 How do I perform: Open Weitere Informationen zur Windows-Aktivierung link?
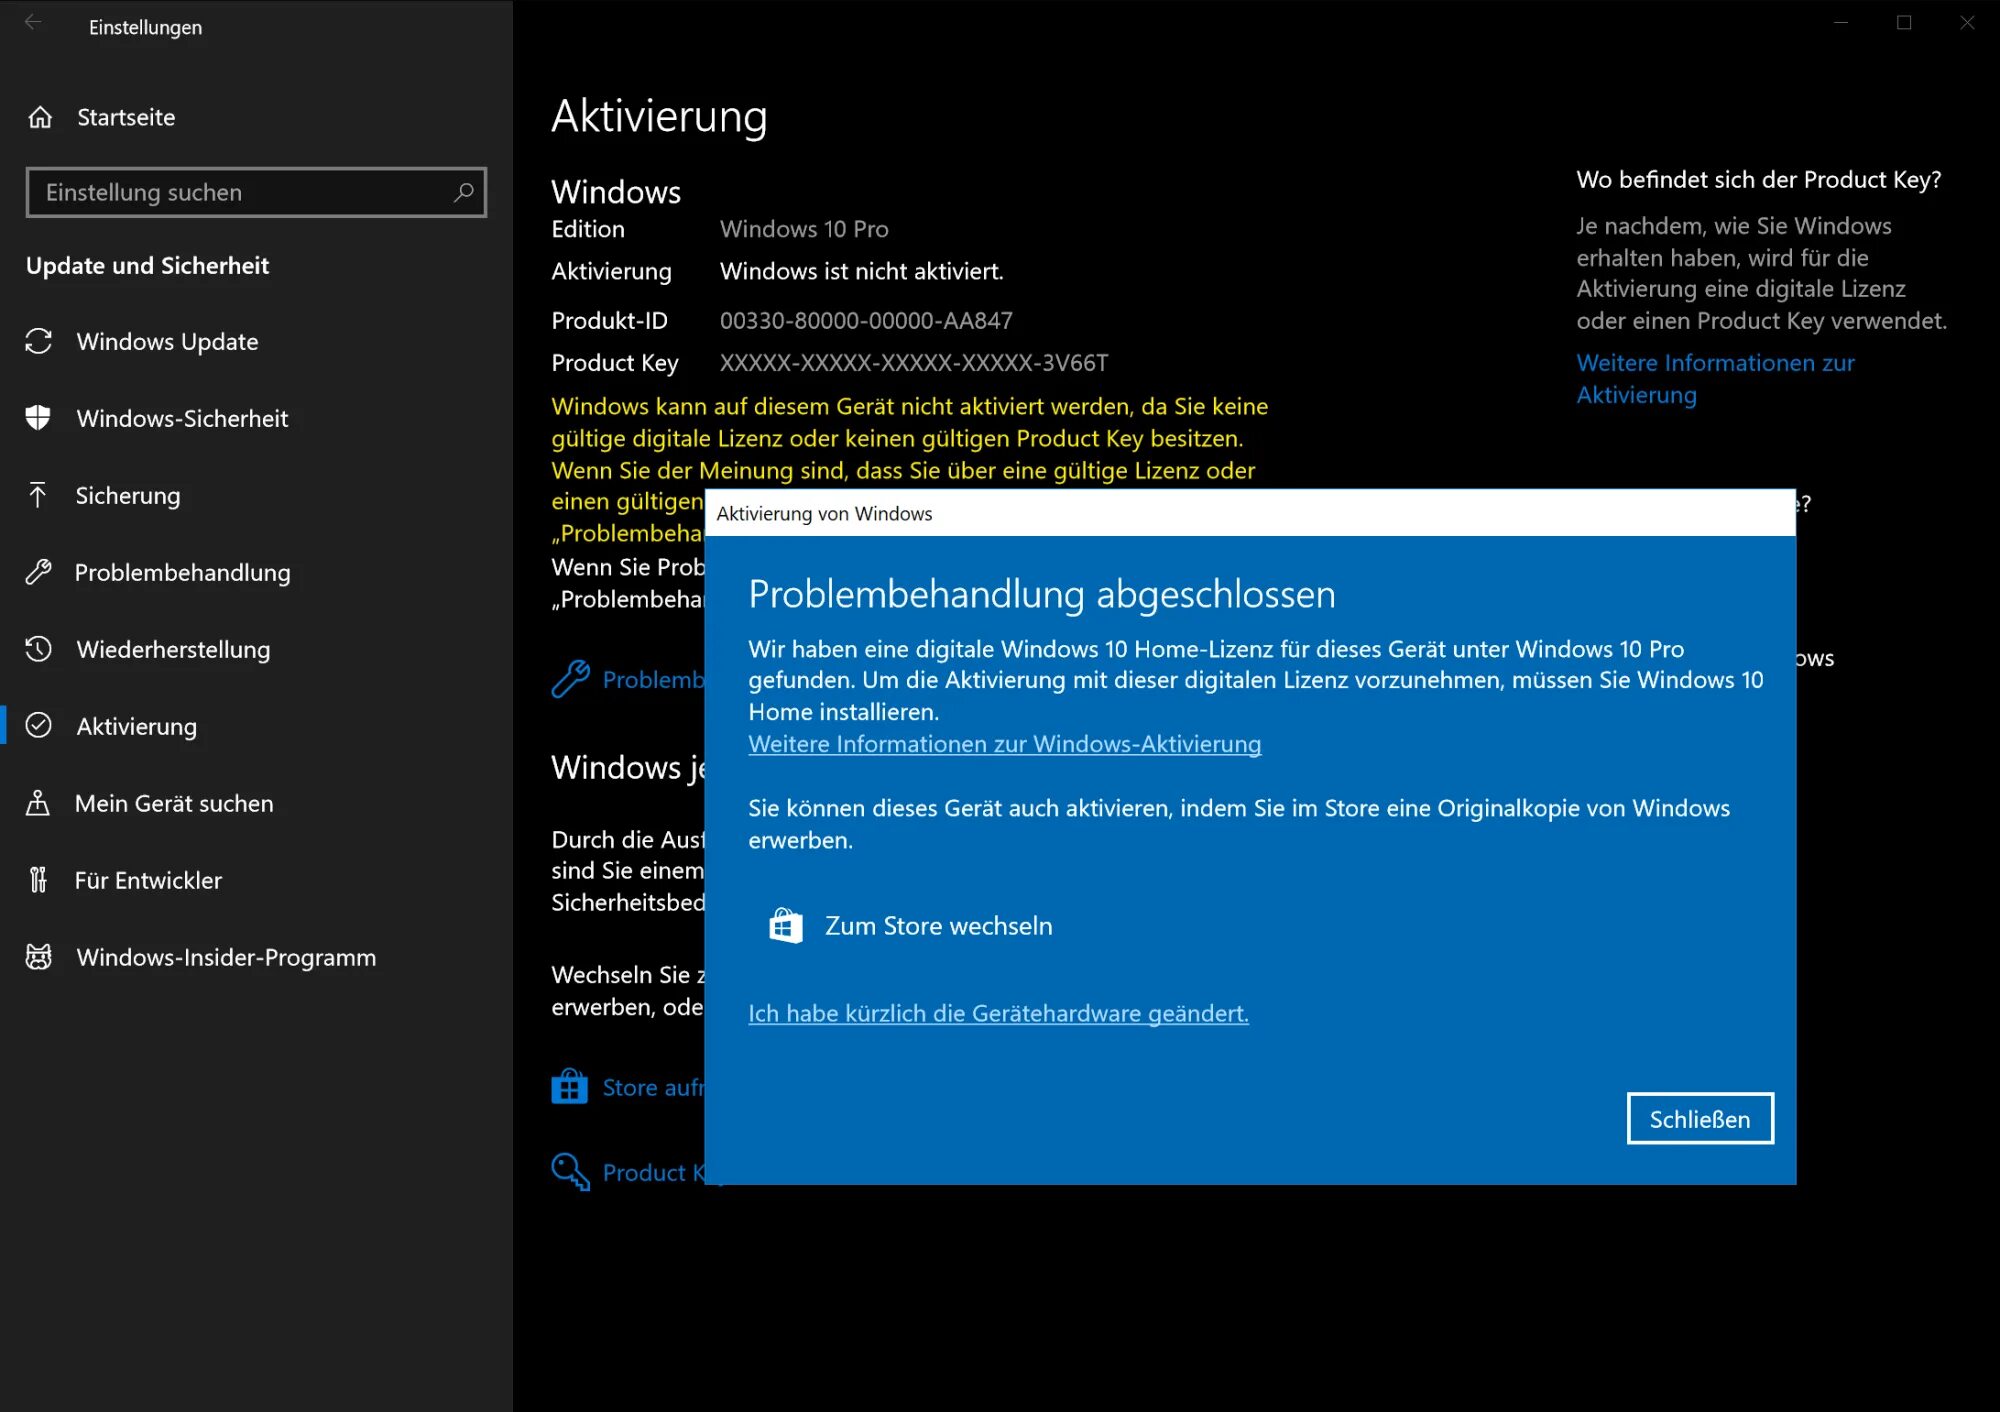tap(1004, 744)
